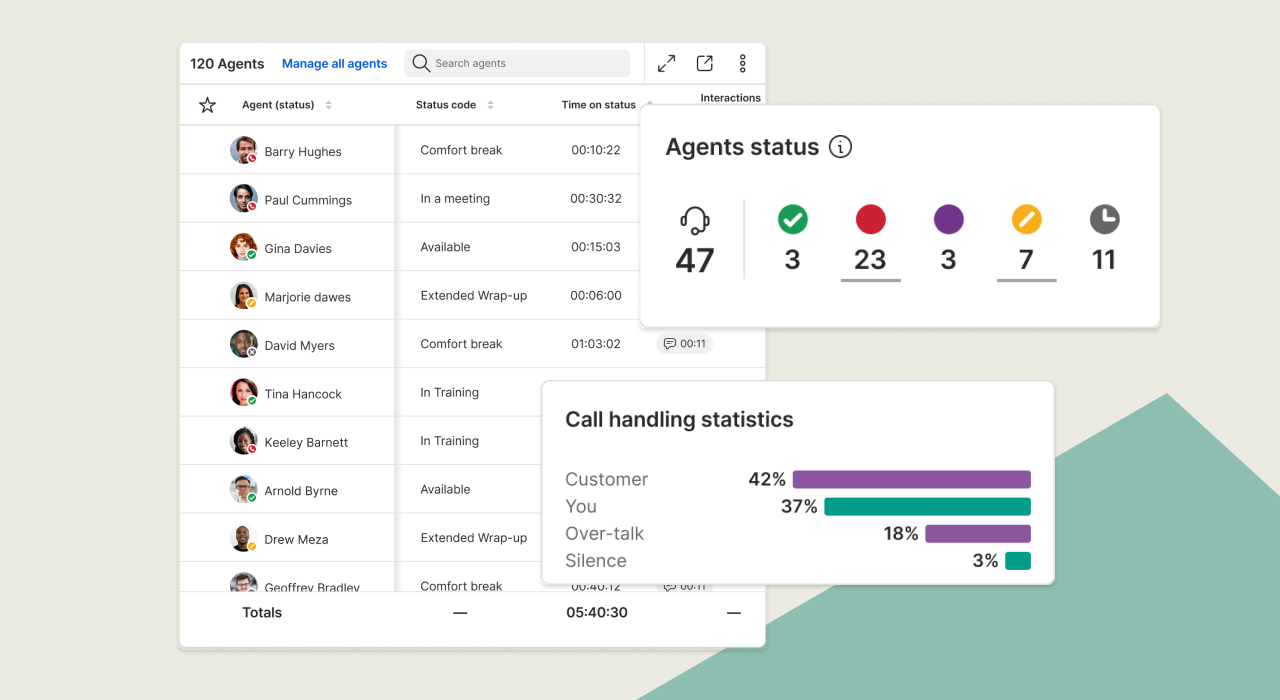
Task: Click the expand to fullscreen arrows icon
Action: coord(666,64)
